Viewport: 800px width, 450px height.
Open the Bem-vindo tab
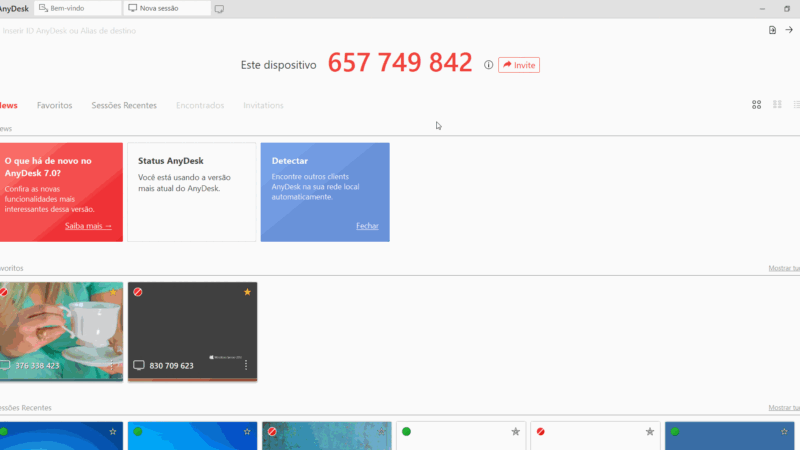(x=78, y=8)
